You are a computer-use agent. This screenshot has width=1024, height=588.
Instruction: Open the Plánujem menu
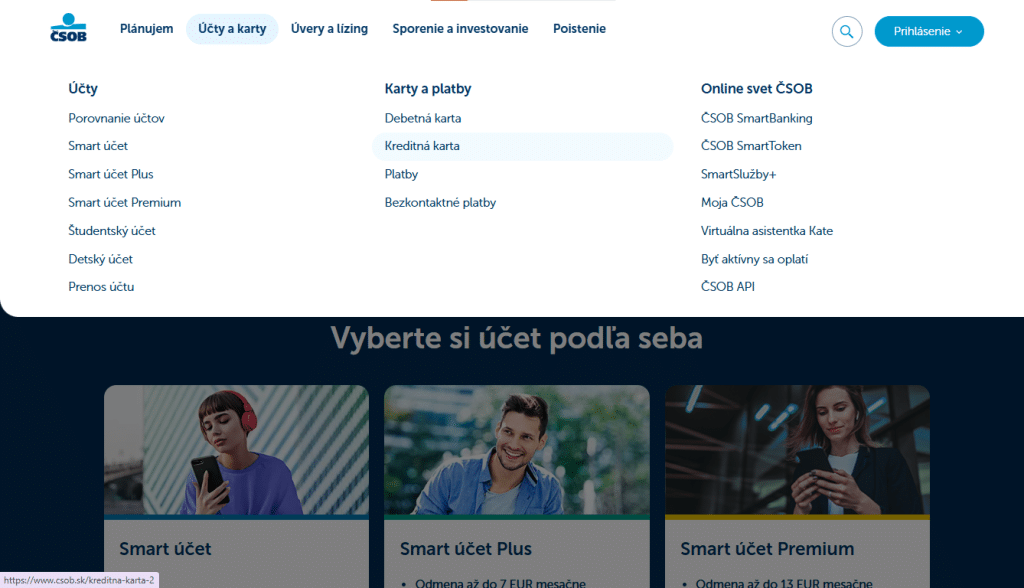(146, 29)
